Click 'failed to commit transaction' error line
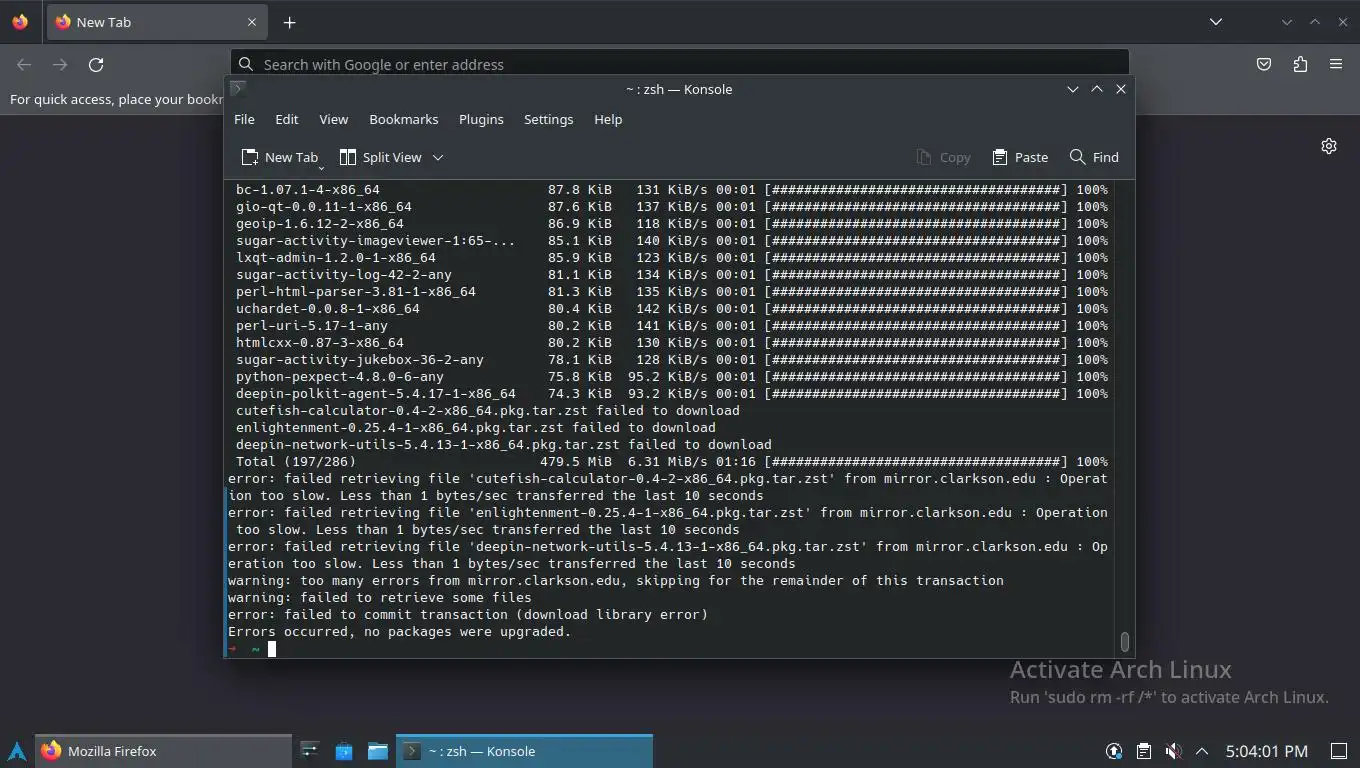Viewport: 1360px width, 768px height. pyautogui.click(x=468, y=614)
